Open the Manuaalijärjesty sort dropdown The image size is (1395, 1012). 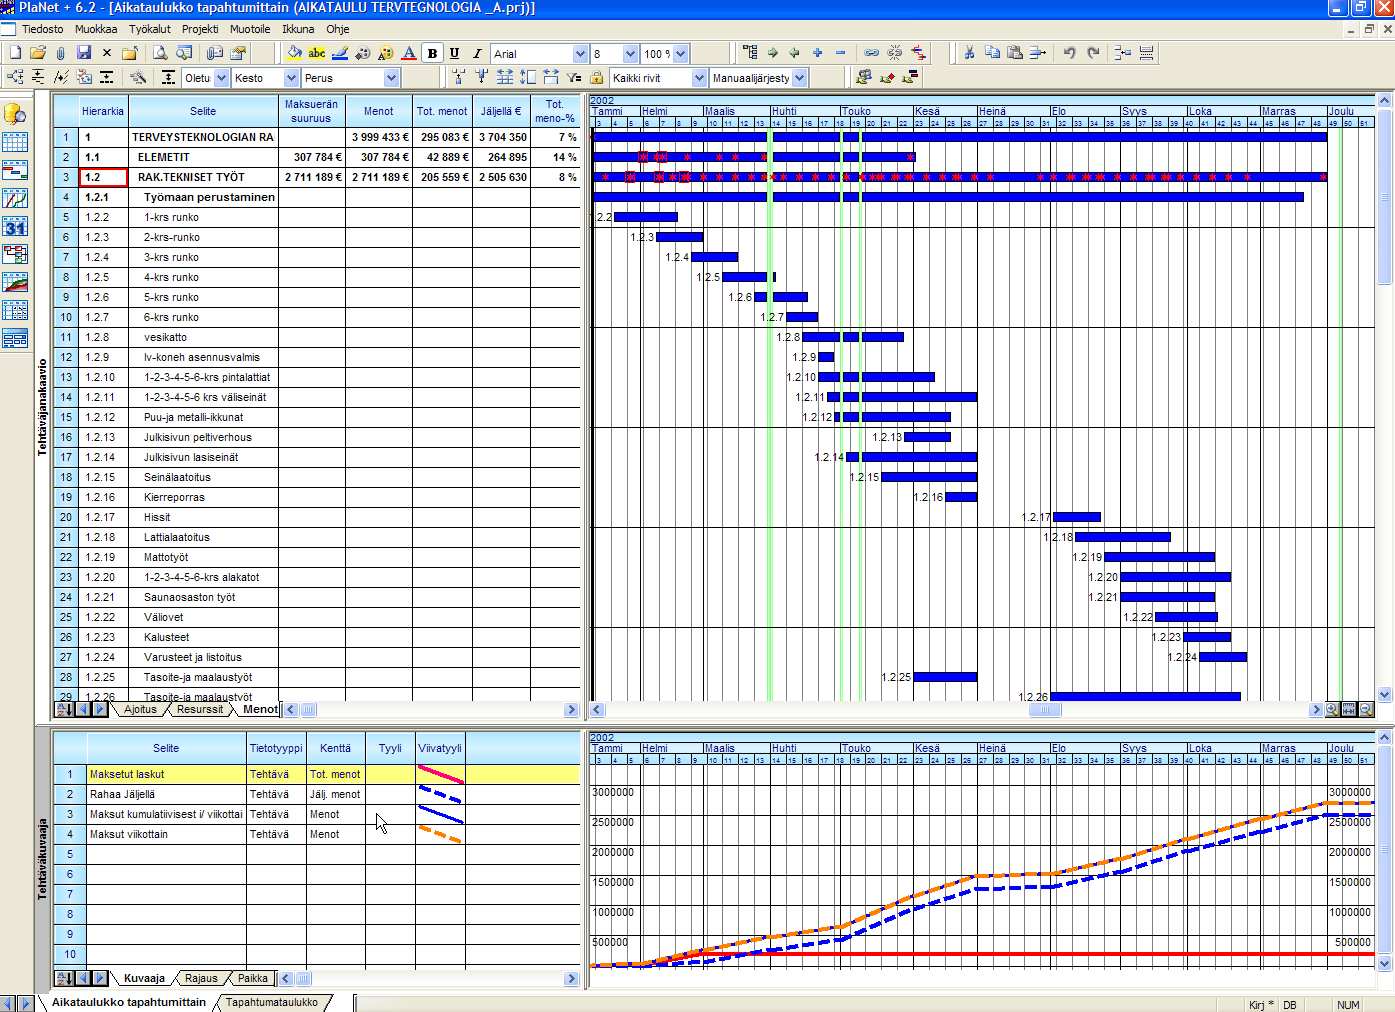click(799, 78)
